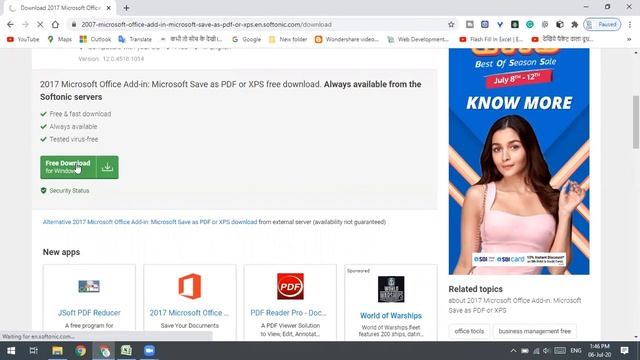The image size is (640, 360).
Task: Click the Paused profile button
Action: pyautogui.click(x=602, y=24)
